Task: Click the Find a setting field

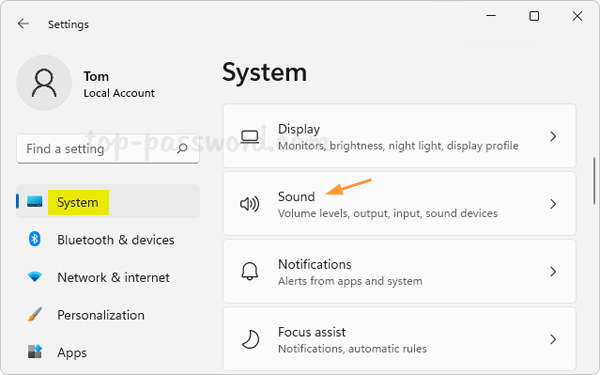Action: (x=108, y=148)
